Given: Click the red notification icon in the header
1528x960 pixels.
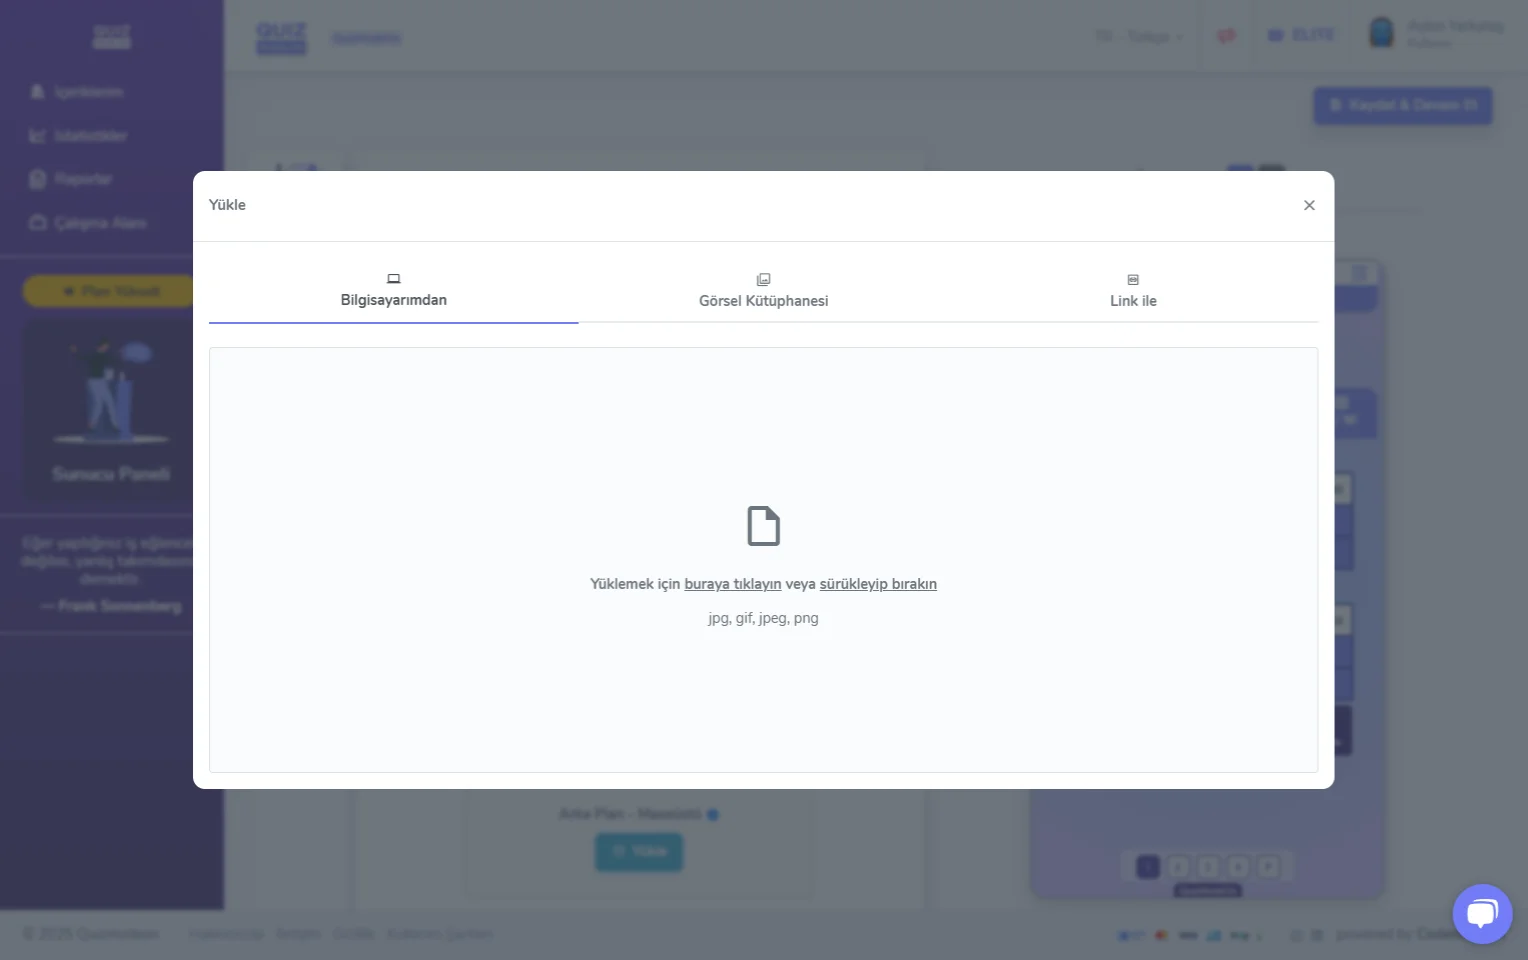Looking at the screenshot, I should tap(1225, 36).
